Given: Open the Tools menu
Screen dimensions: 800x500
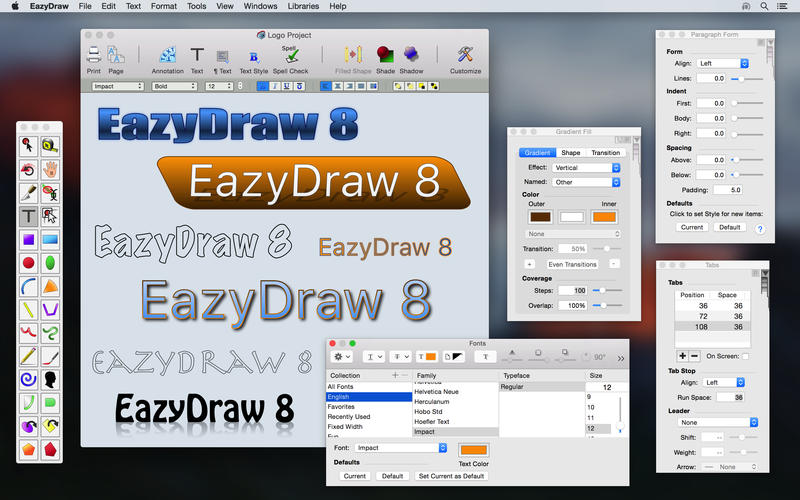Looking at the screenshot, I should pos(196,6).
